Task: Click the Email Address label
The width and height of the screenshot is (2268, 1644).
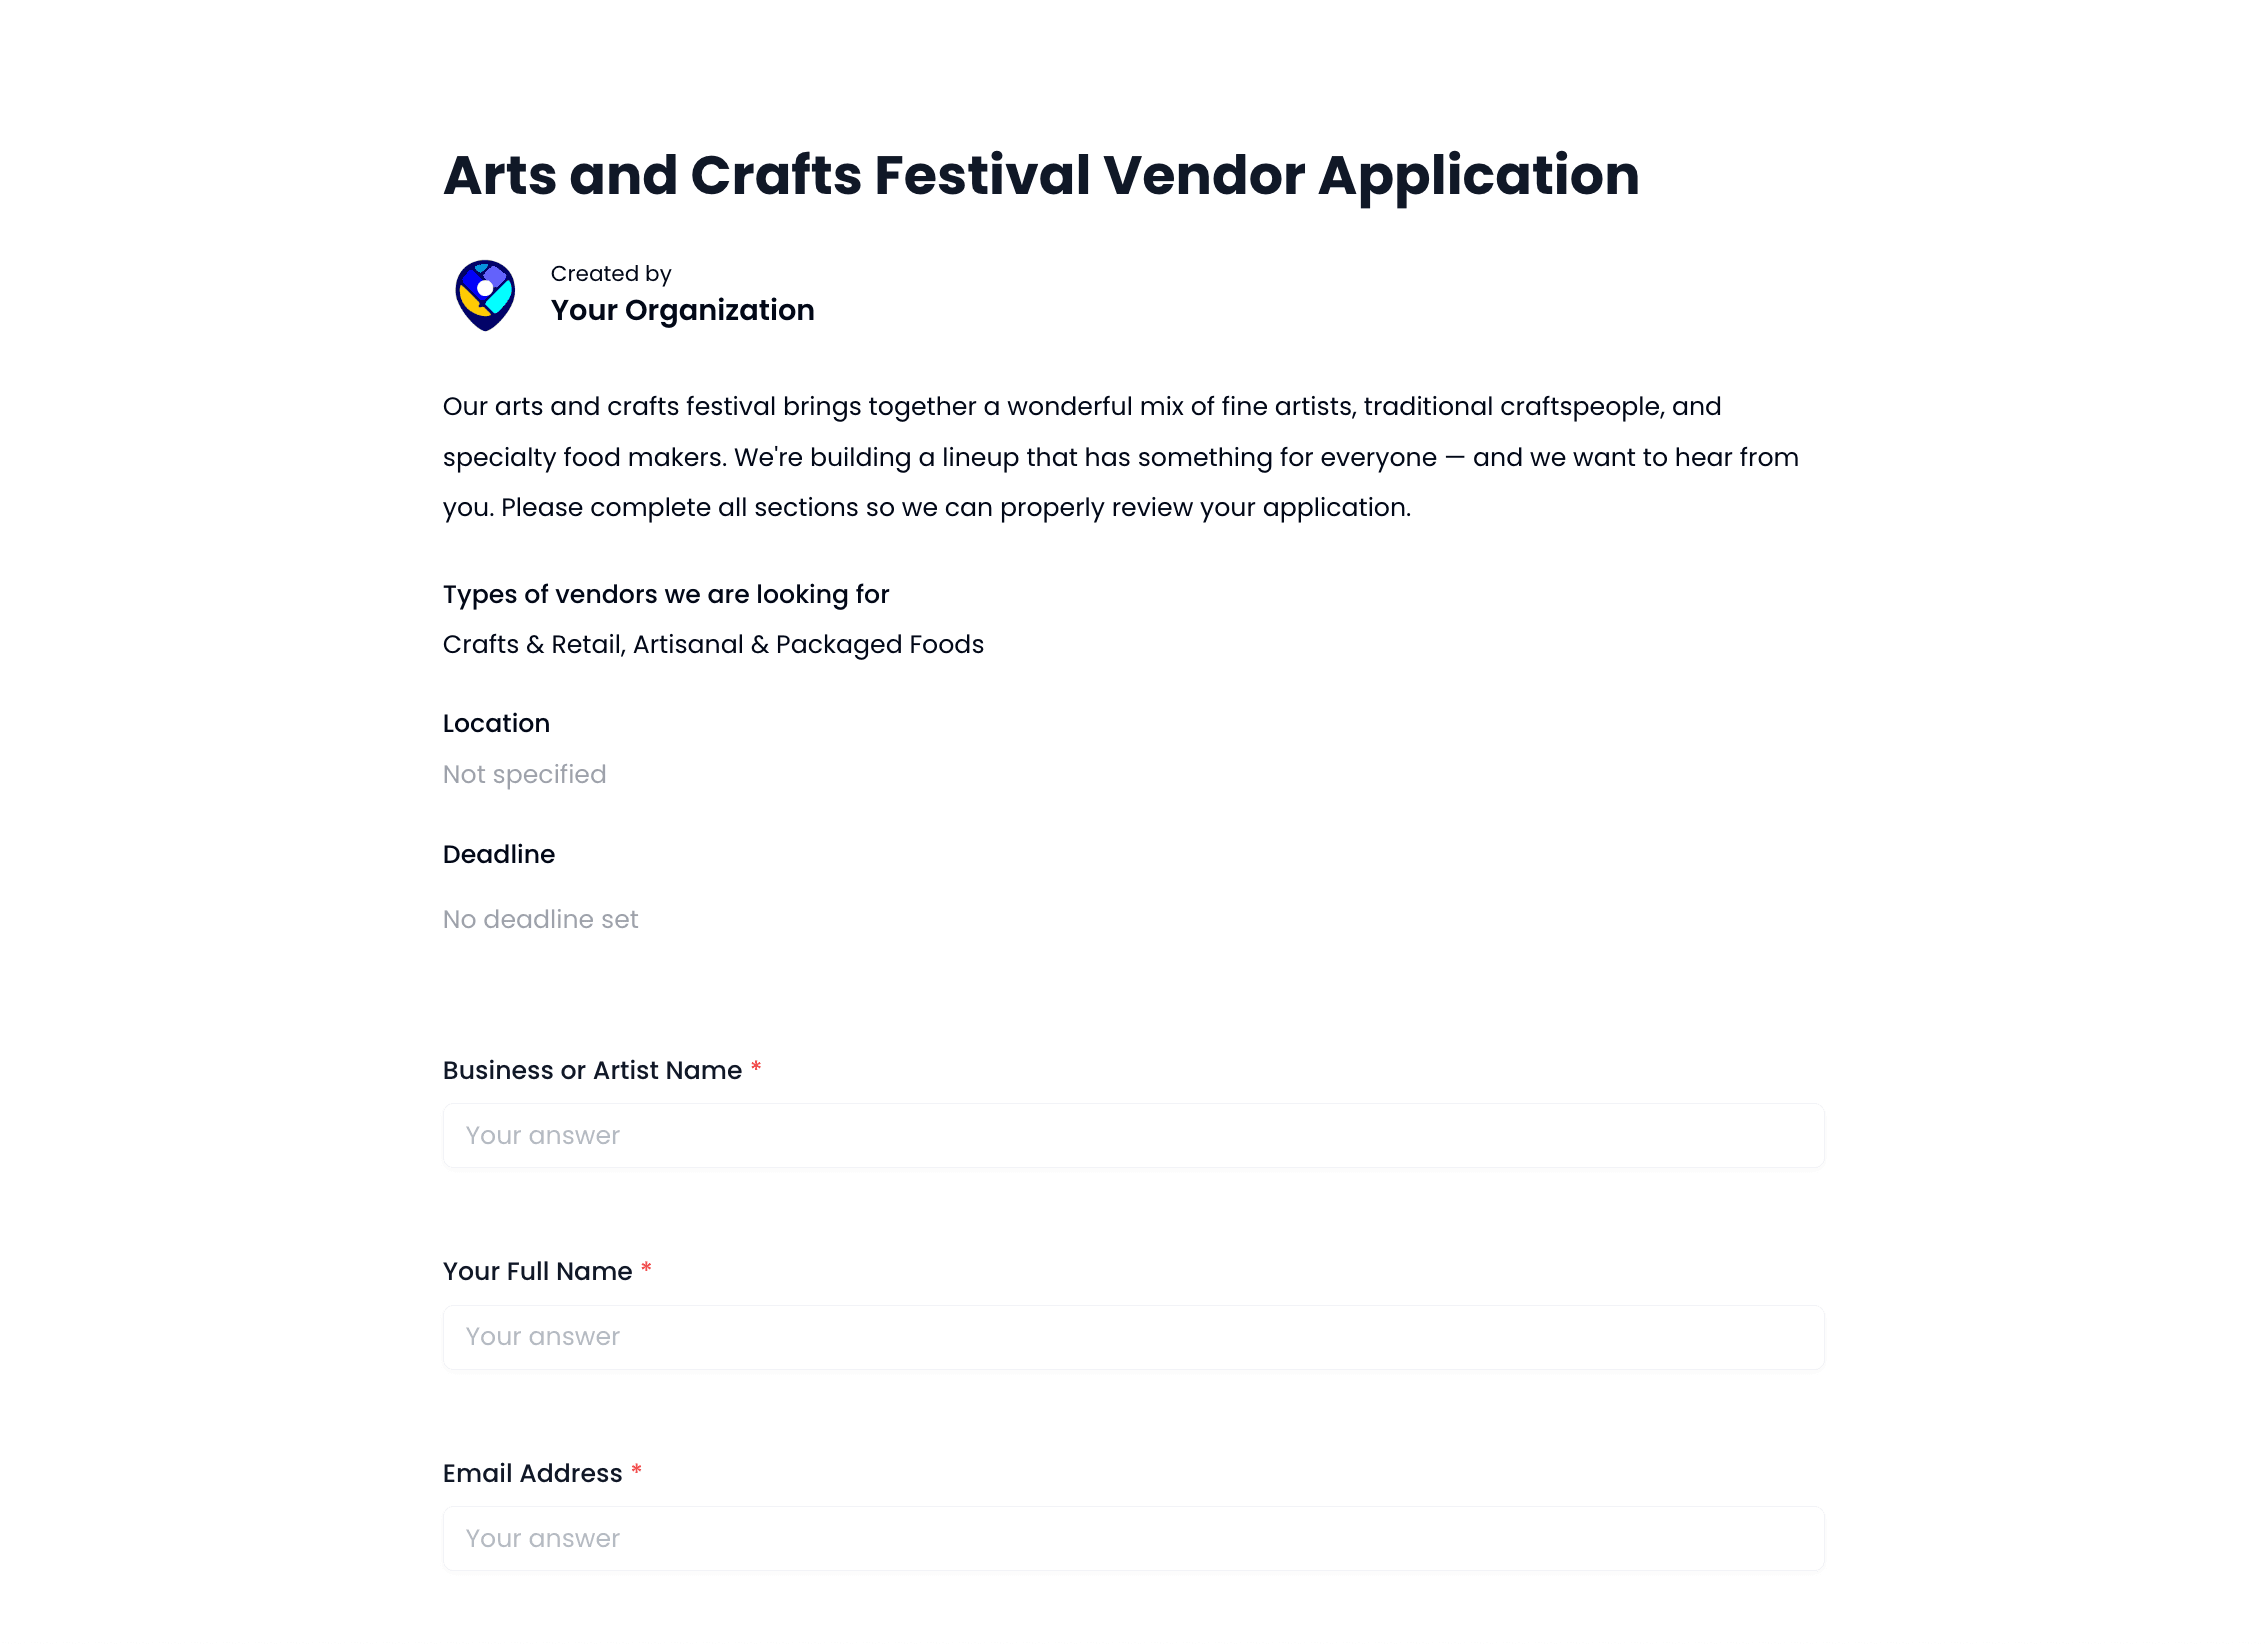Action: [530, 1473]
